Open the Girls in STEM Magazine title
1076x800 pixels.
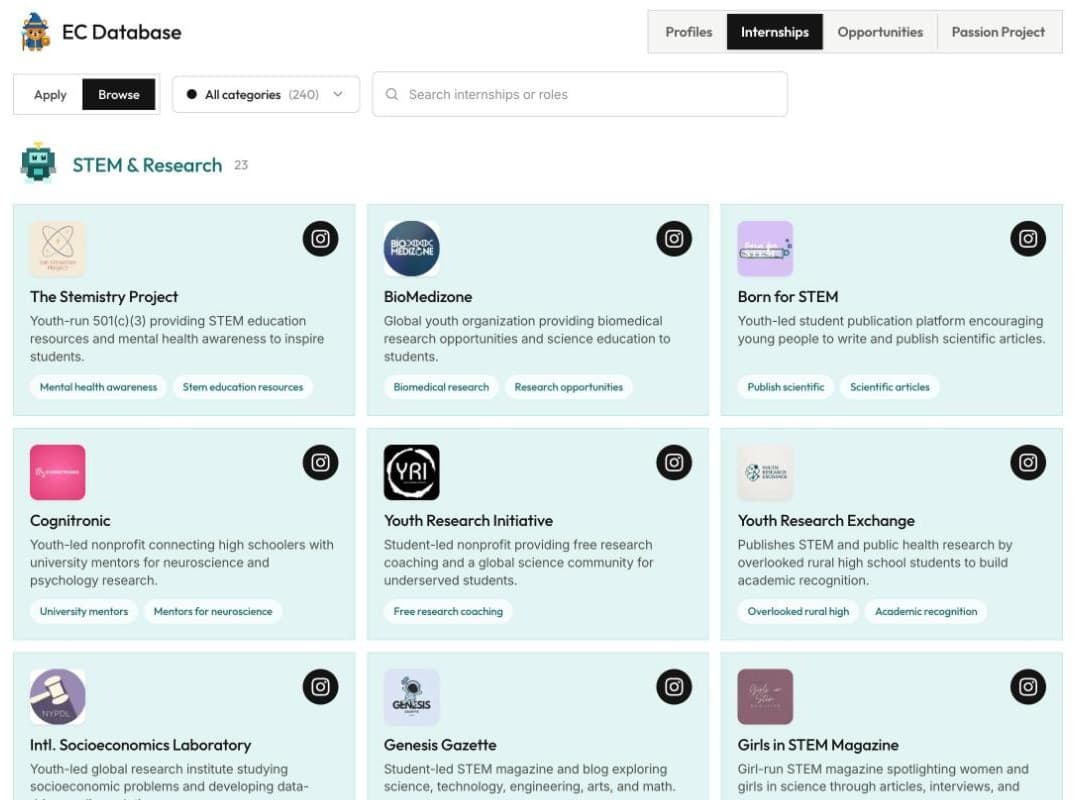point(818,744)
